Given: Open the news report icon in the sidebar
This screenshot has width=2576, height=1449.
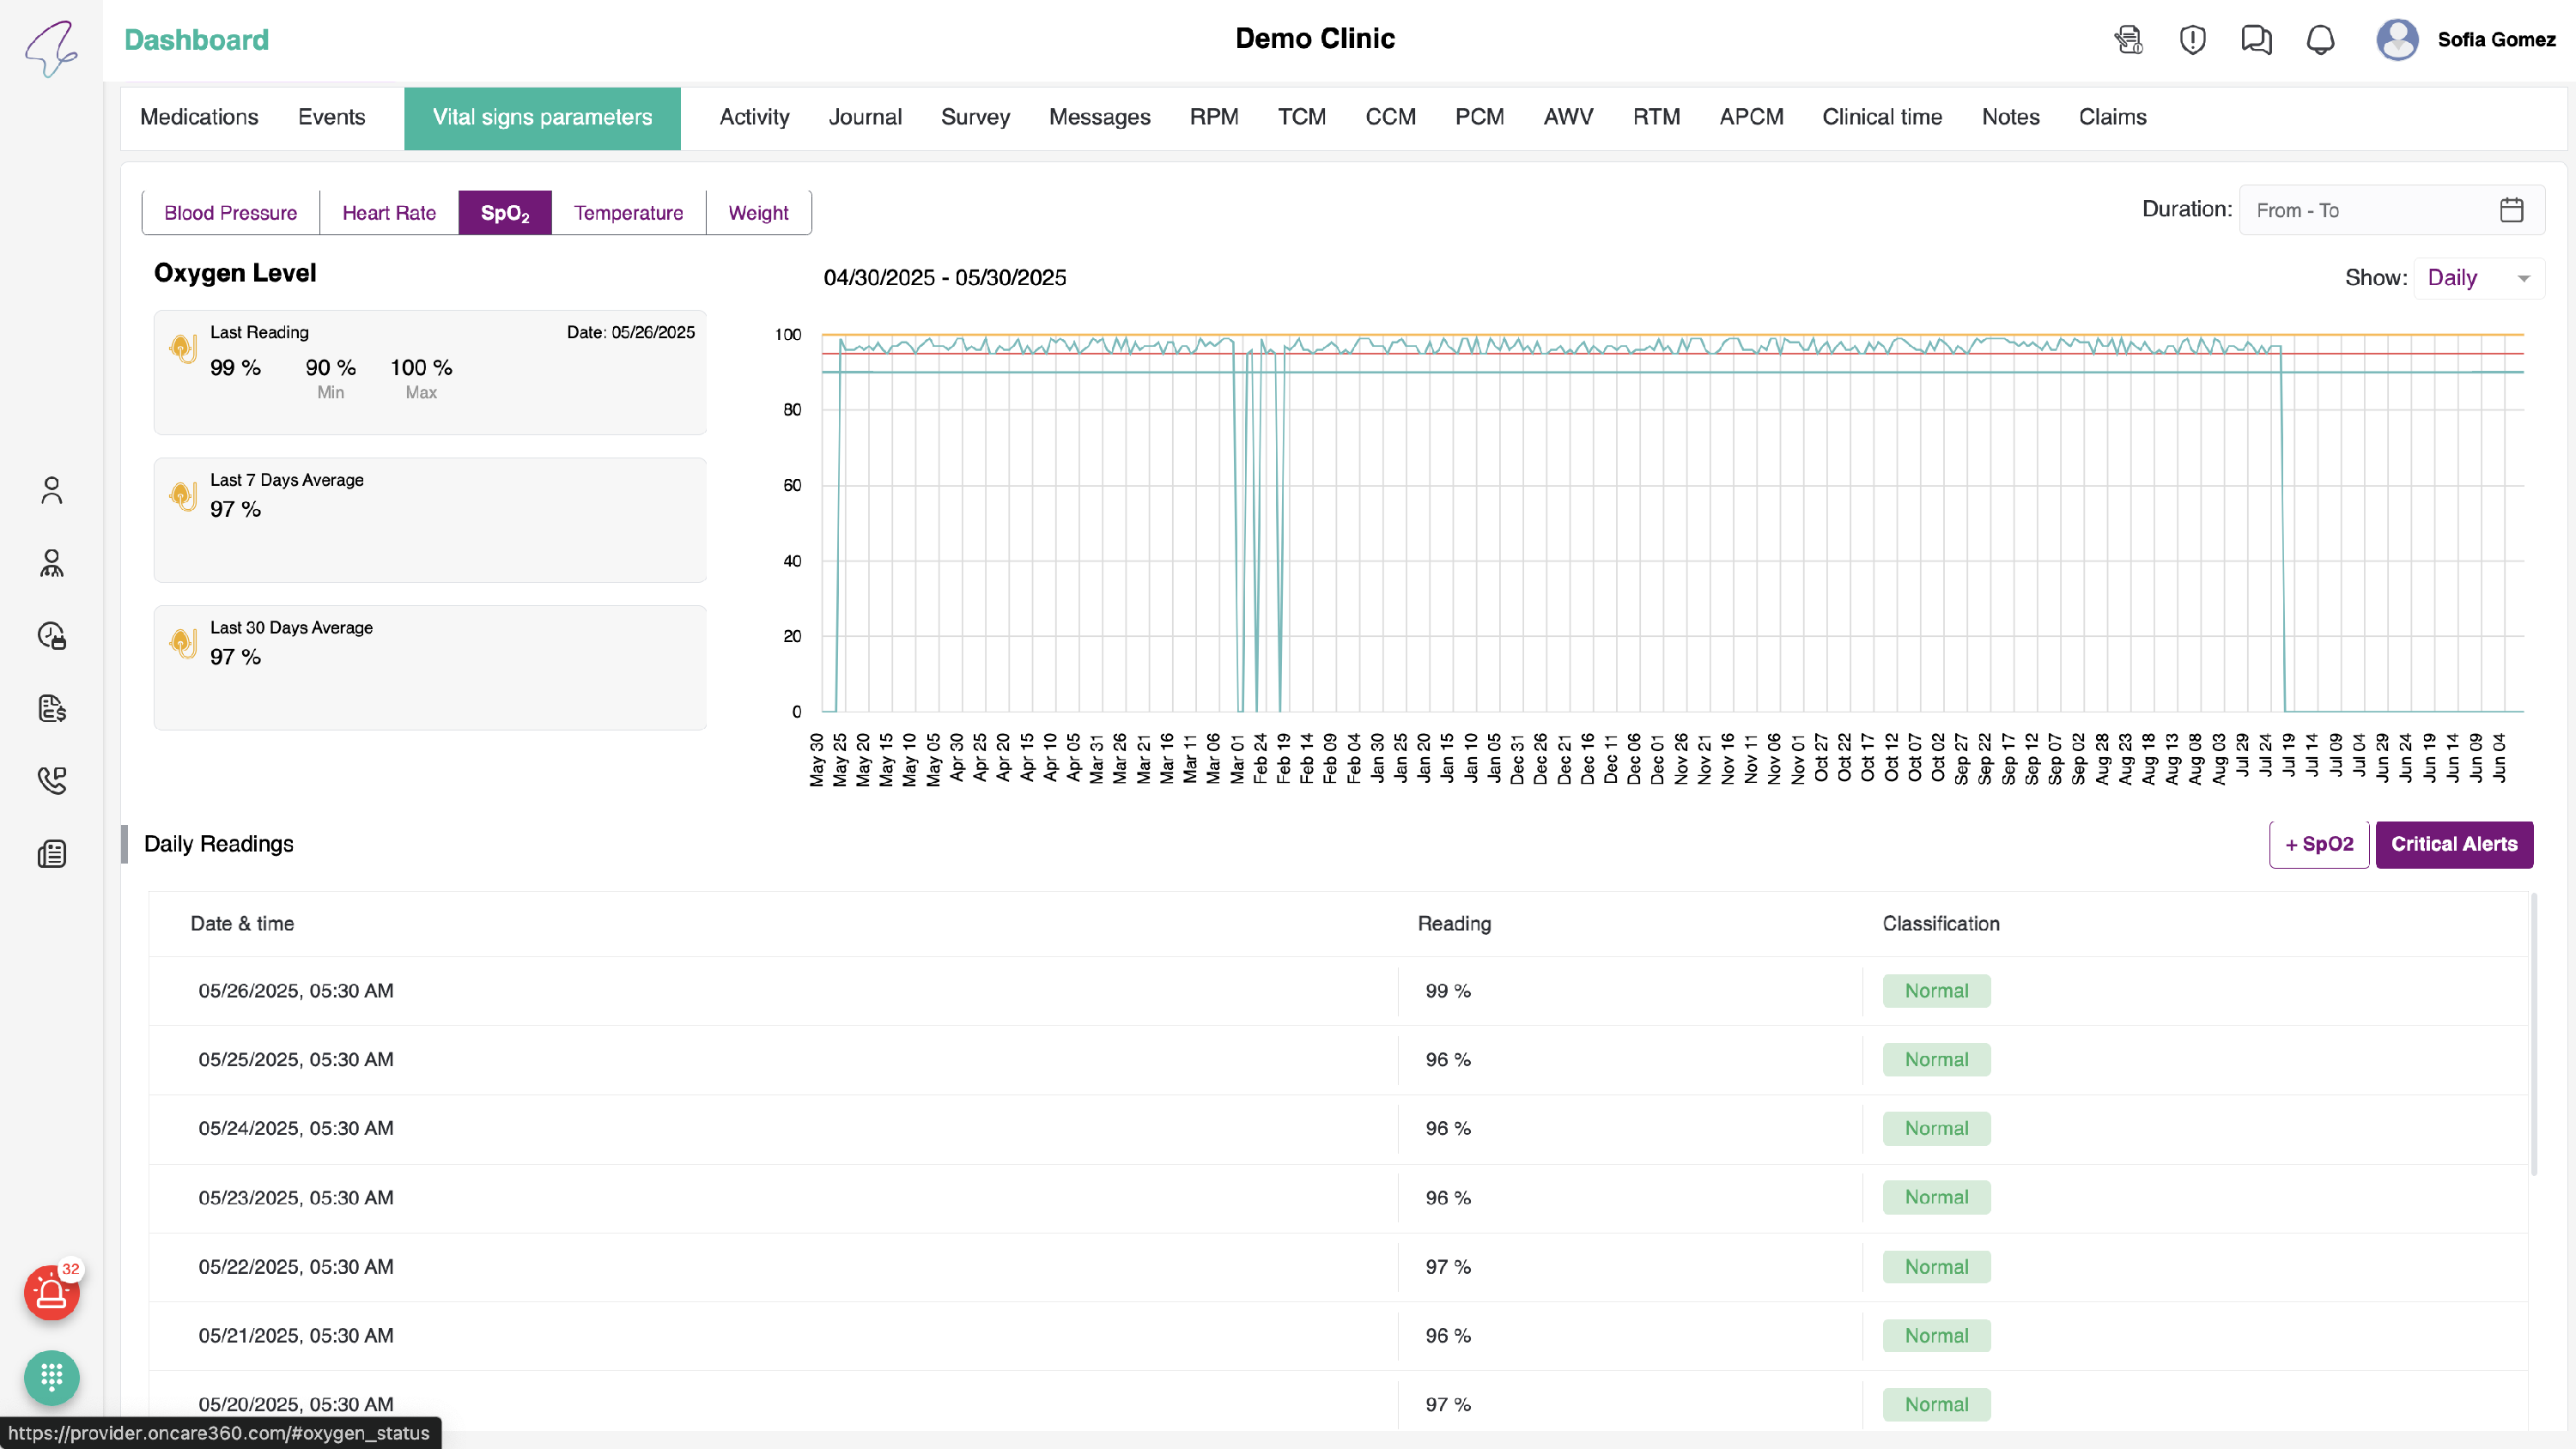Looking at the screenshot, I should tap(51, 853).
